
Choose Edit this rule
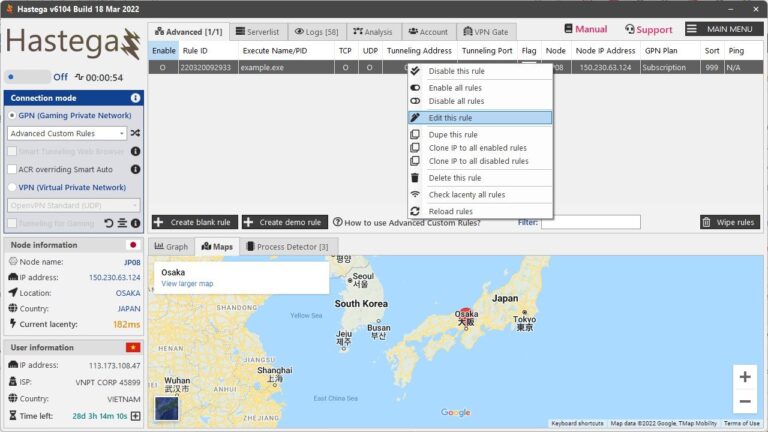[x=480, y=118]
